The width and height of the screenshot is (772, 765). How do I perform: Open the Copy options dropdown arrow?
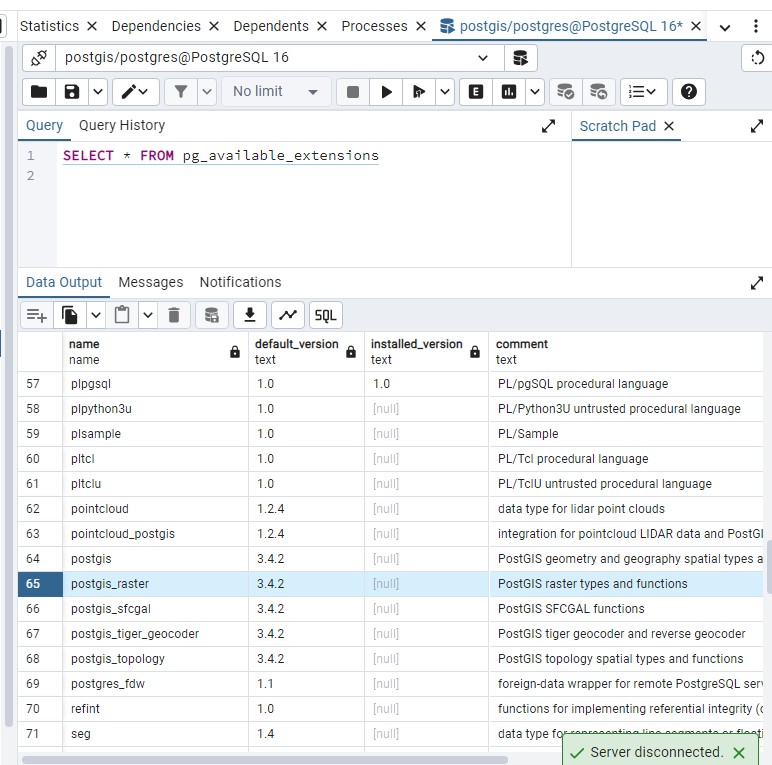click(x=96, y=315)
